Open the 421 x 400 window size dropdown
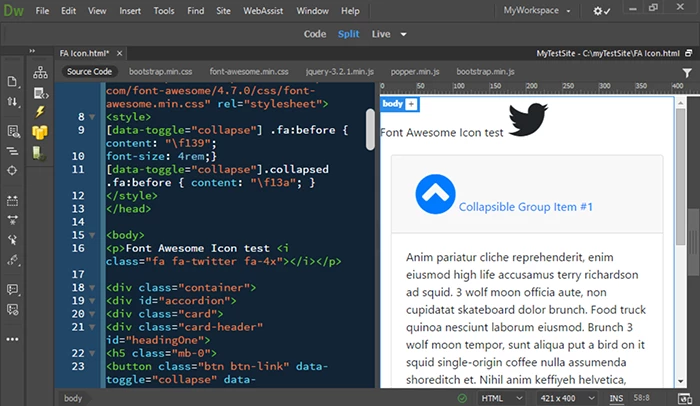The width and height of the screenshot is (700, 406). 567,398
